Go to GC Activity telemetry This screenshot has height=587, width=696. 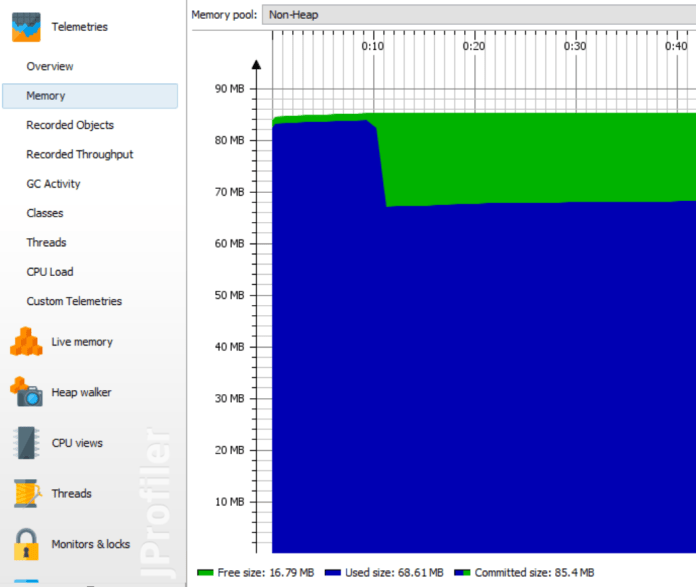[53, 184]
